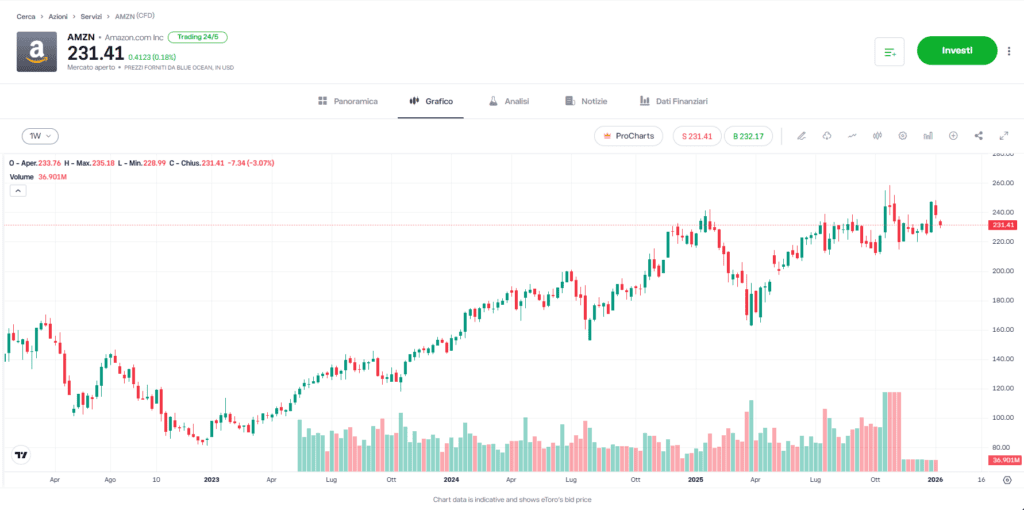
Task: Open chart settings gear icon
Action: [903, 136]
